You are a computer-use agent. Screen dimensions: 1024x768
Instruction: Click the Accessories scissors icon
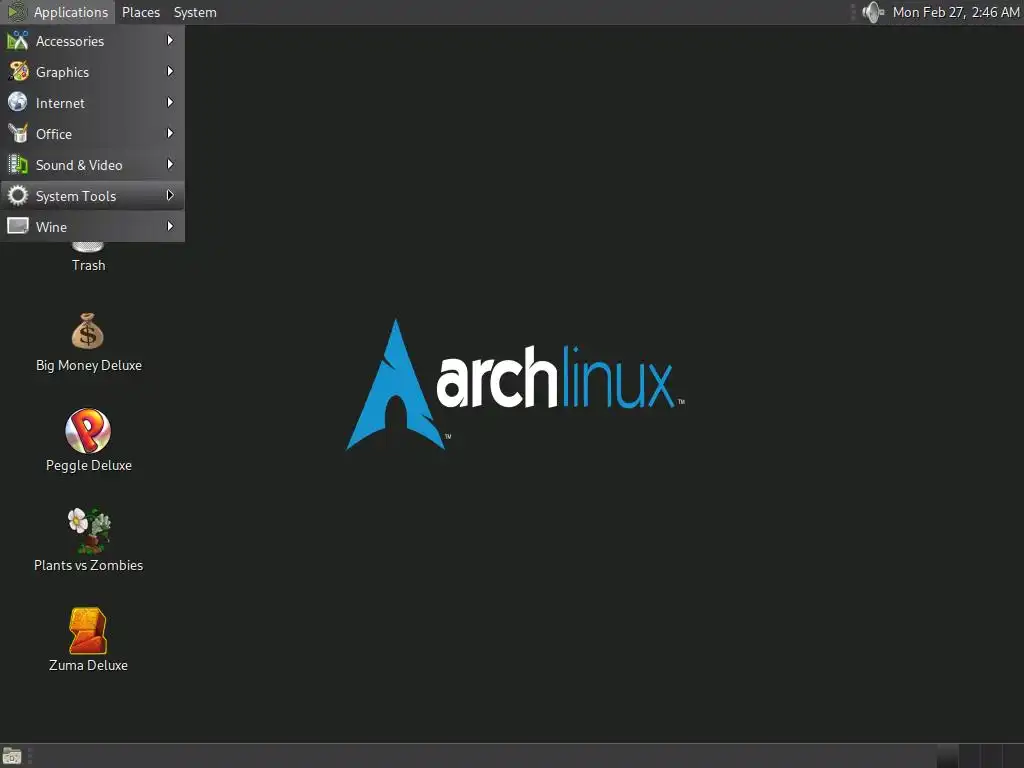coord(18,40)
